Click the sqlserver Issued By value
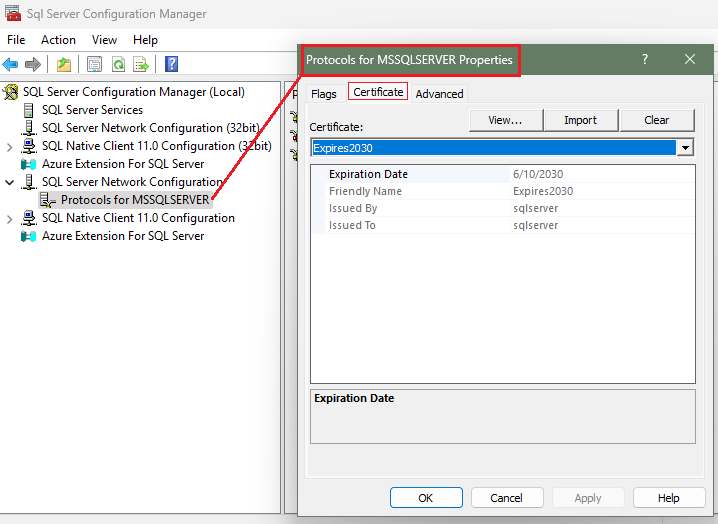This screenshot has height=524, width=718. point(536,208)
